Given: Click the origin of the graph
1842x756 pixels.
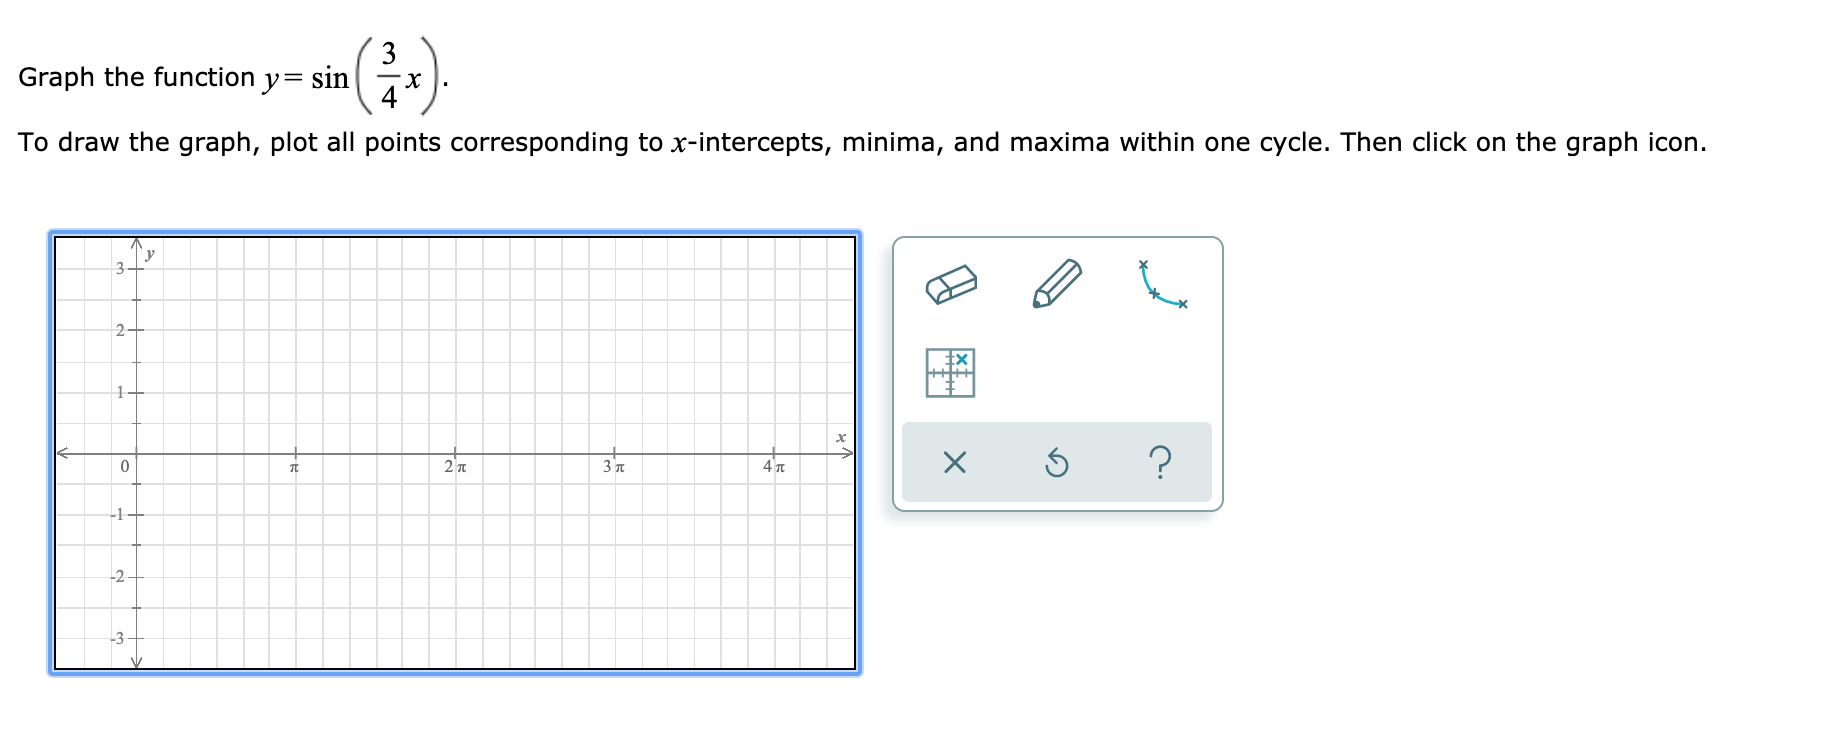Looking at the screenshot, I should click(137, 453).
